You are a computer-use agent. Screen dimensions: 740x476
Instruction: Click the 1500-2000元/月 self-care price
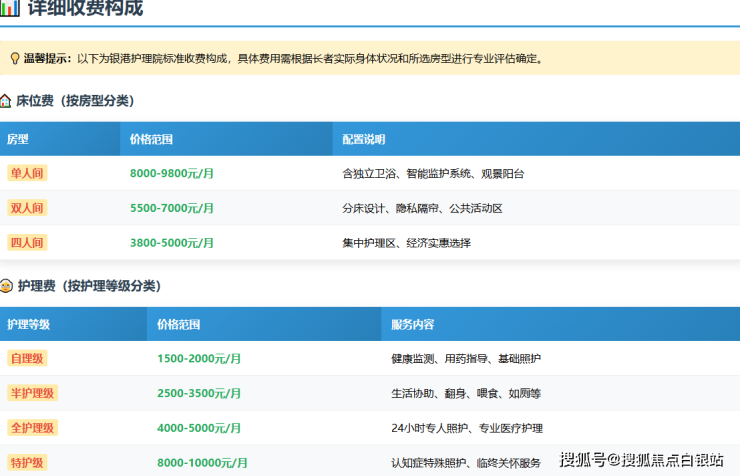point(199,358)
